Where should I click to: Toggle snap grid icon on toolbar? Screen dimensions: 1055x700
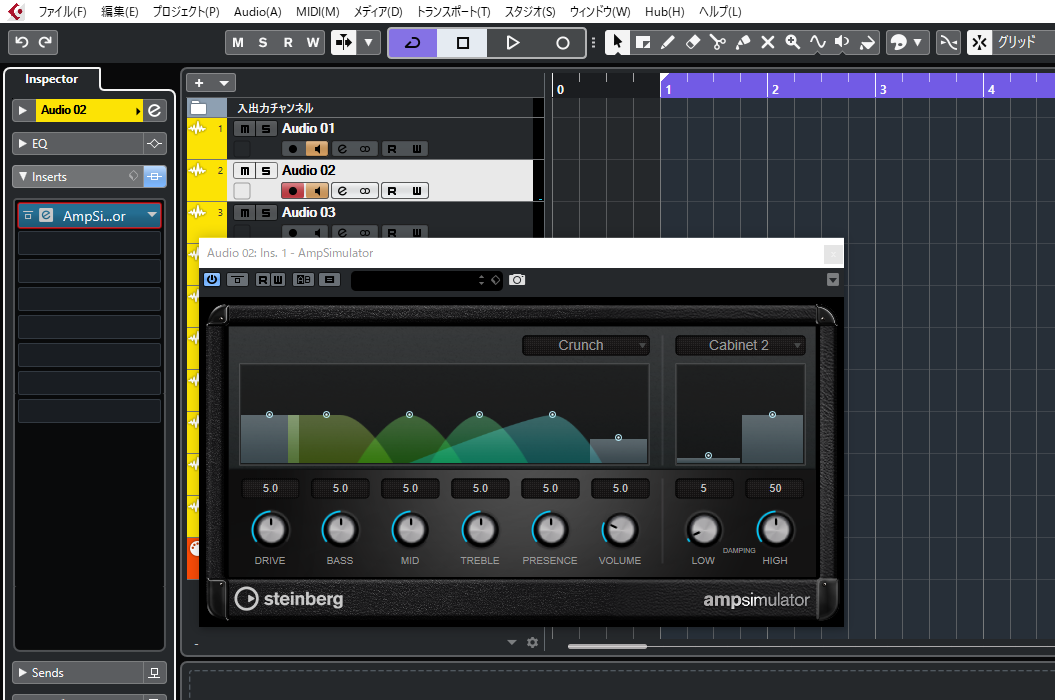[x=980, y=42]
